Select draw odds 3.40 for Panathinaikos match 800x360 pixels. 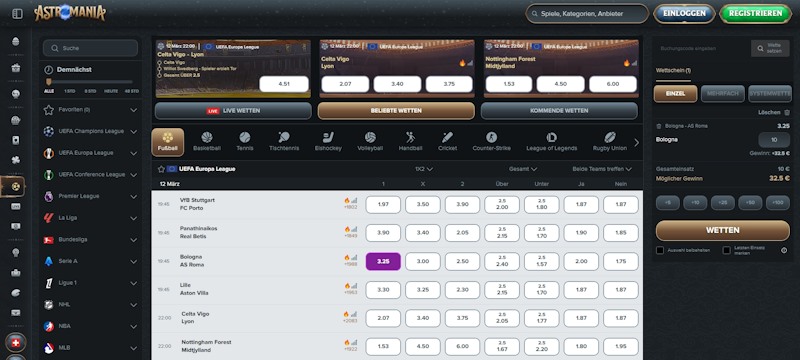(422, 233)
